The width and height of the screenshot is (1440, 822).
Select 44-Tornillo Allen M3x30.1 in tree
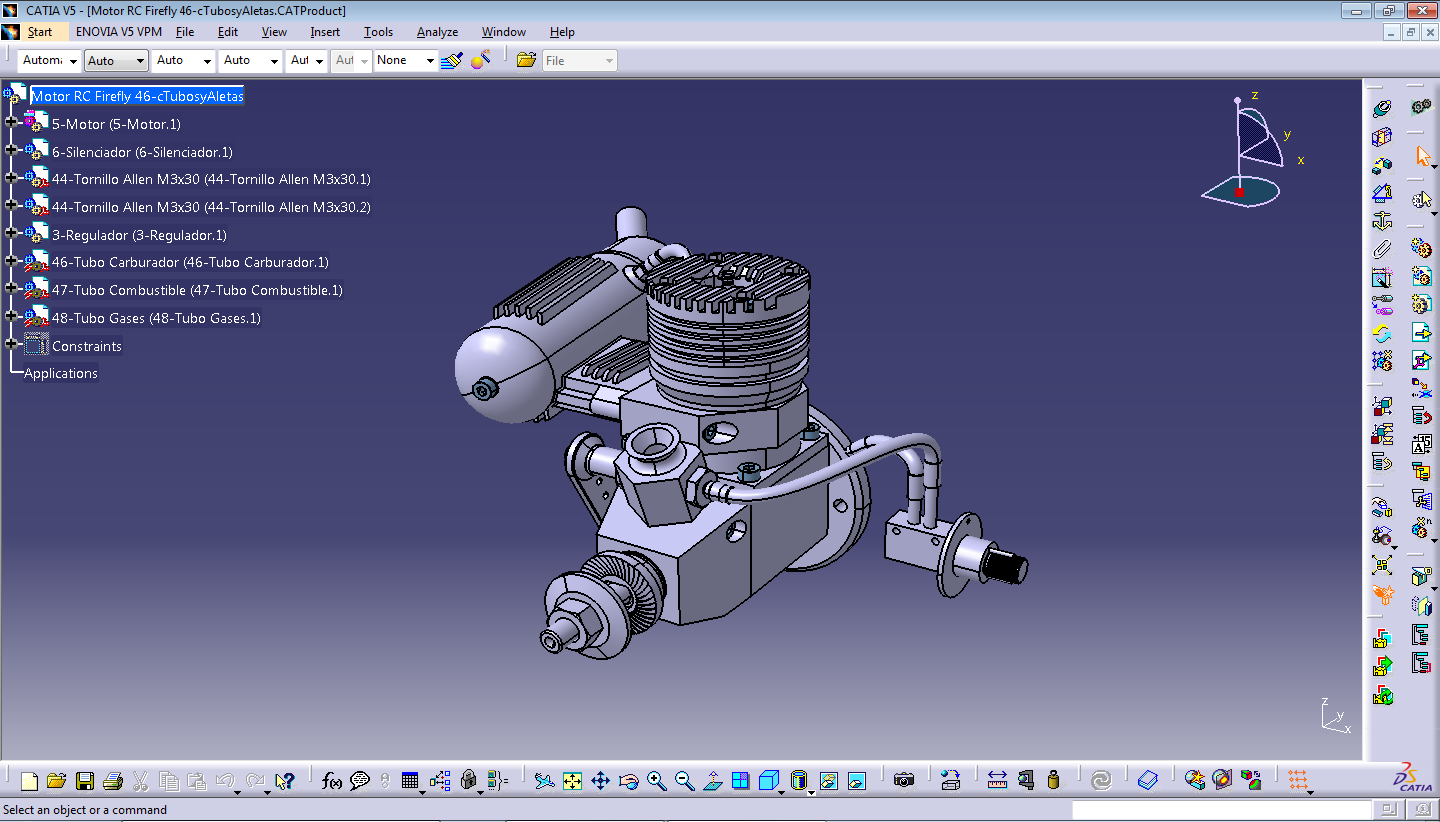(211, 179)
